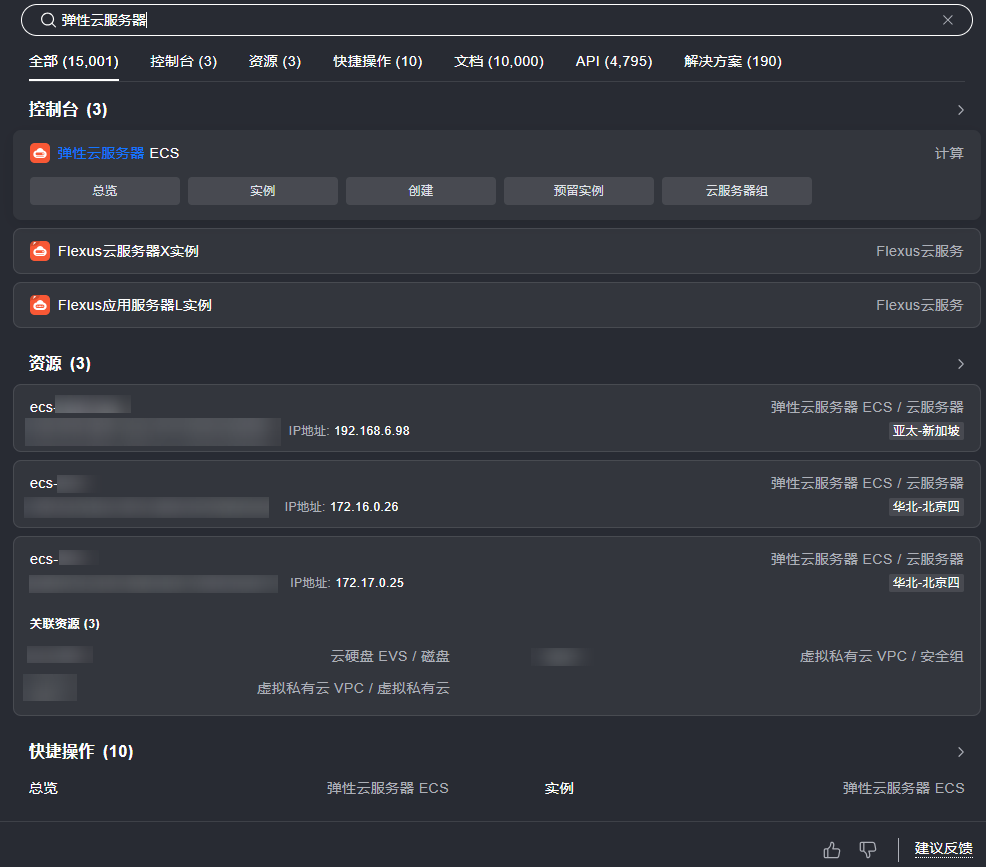The height and width of the screenshot is (867, 986).
Task: Click the 关联资源 (3) label
Action: click(x=65, y=624)
